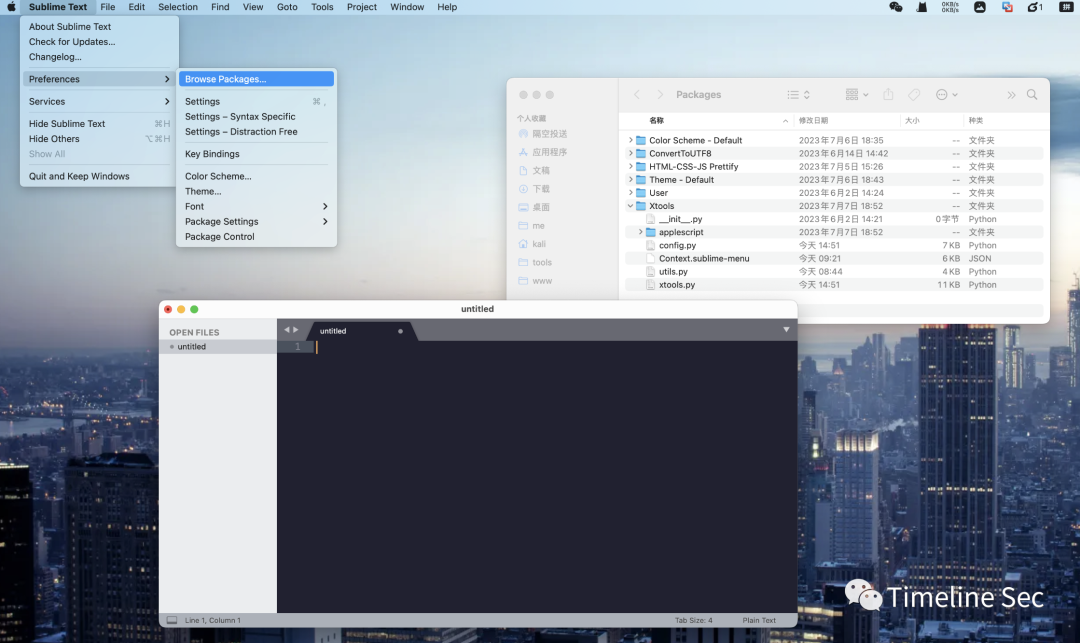
Task: Open the action ellipsis dropdown in Finder
Action: pyautogui.click(x=947, y=94)
